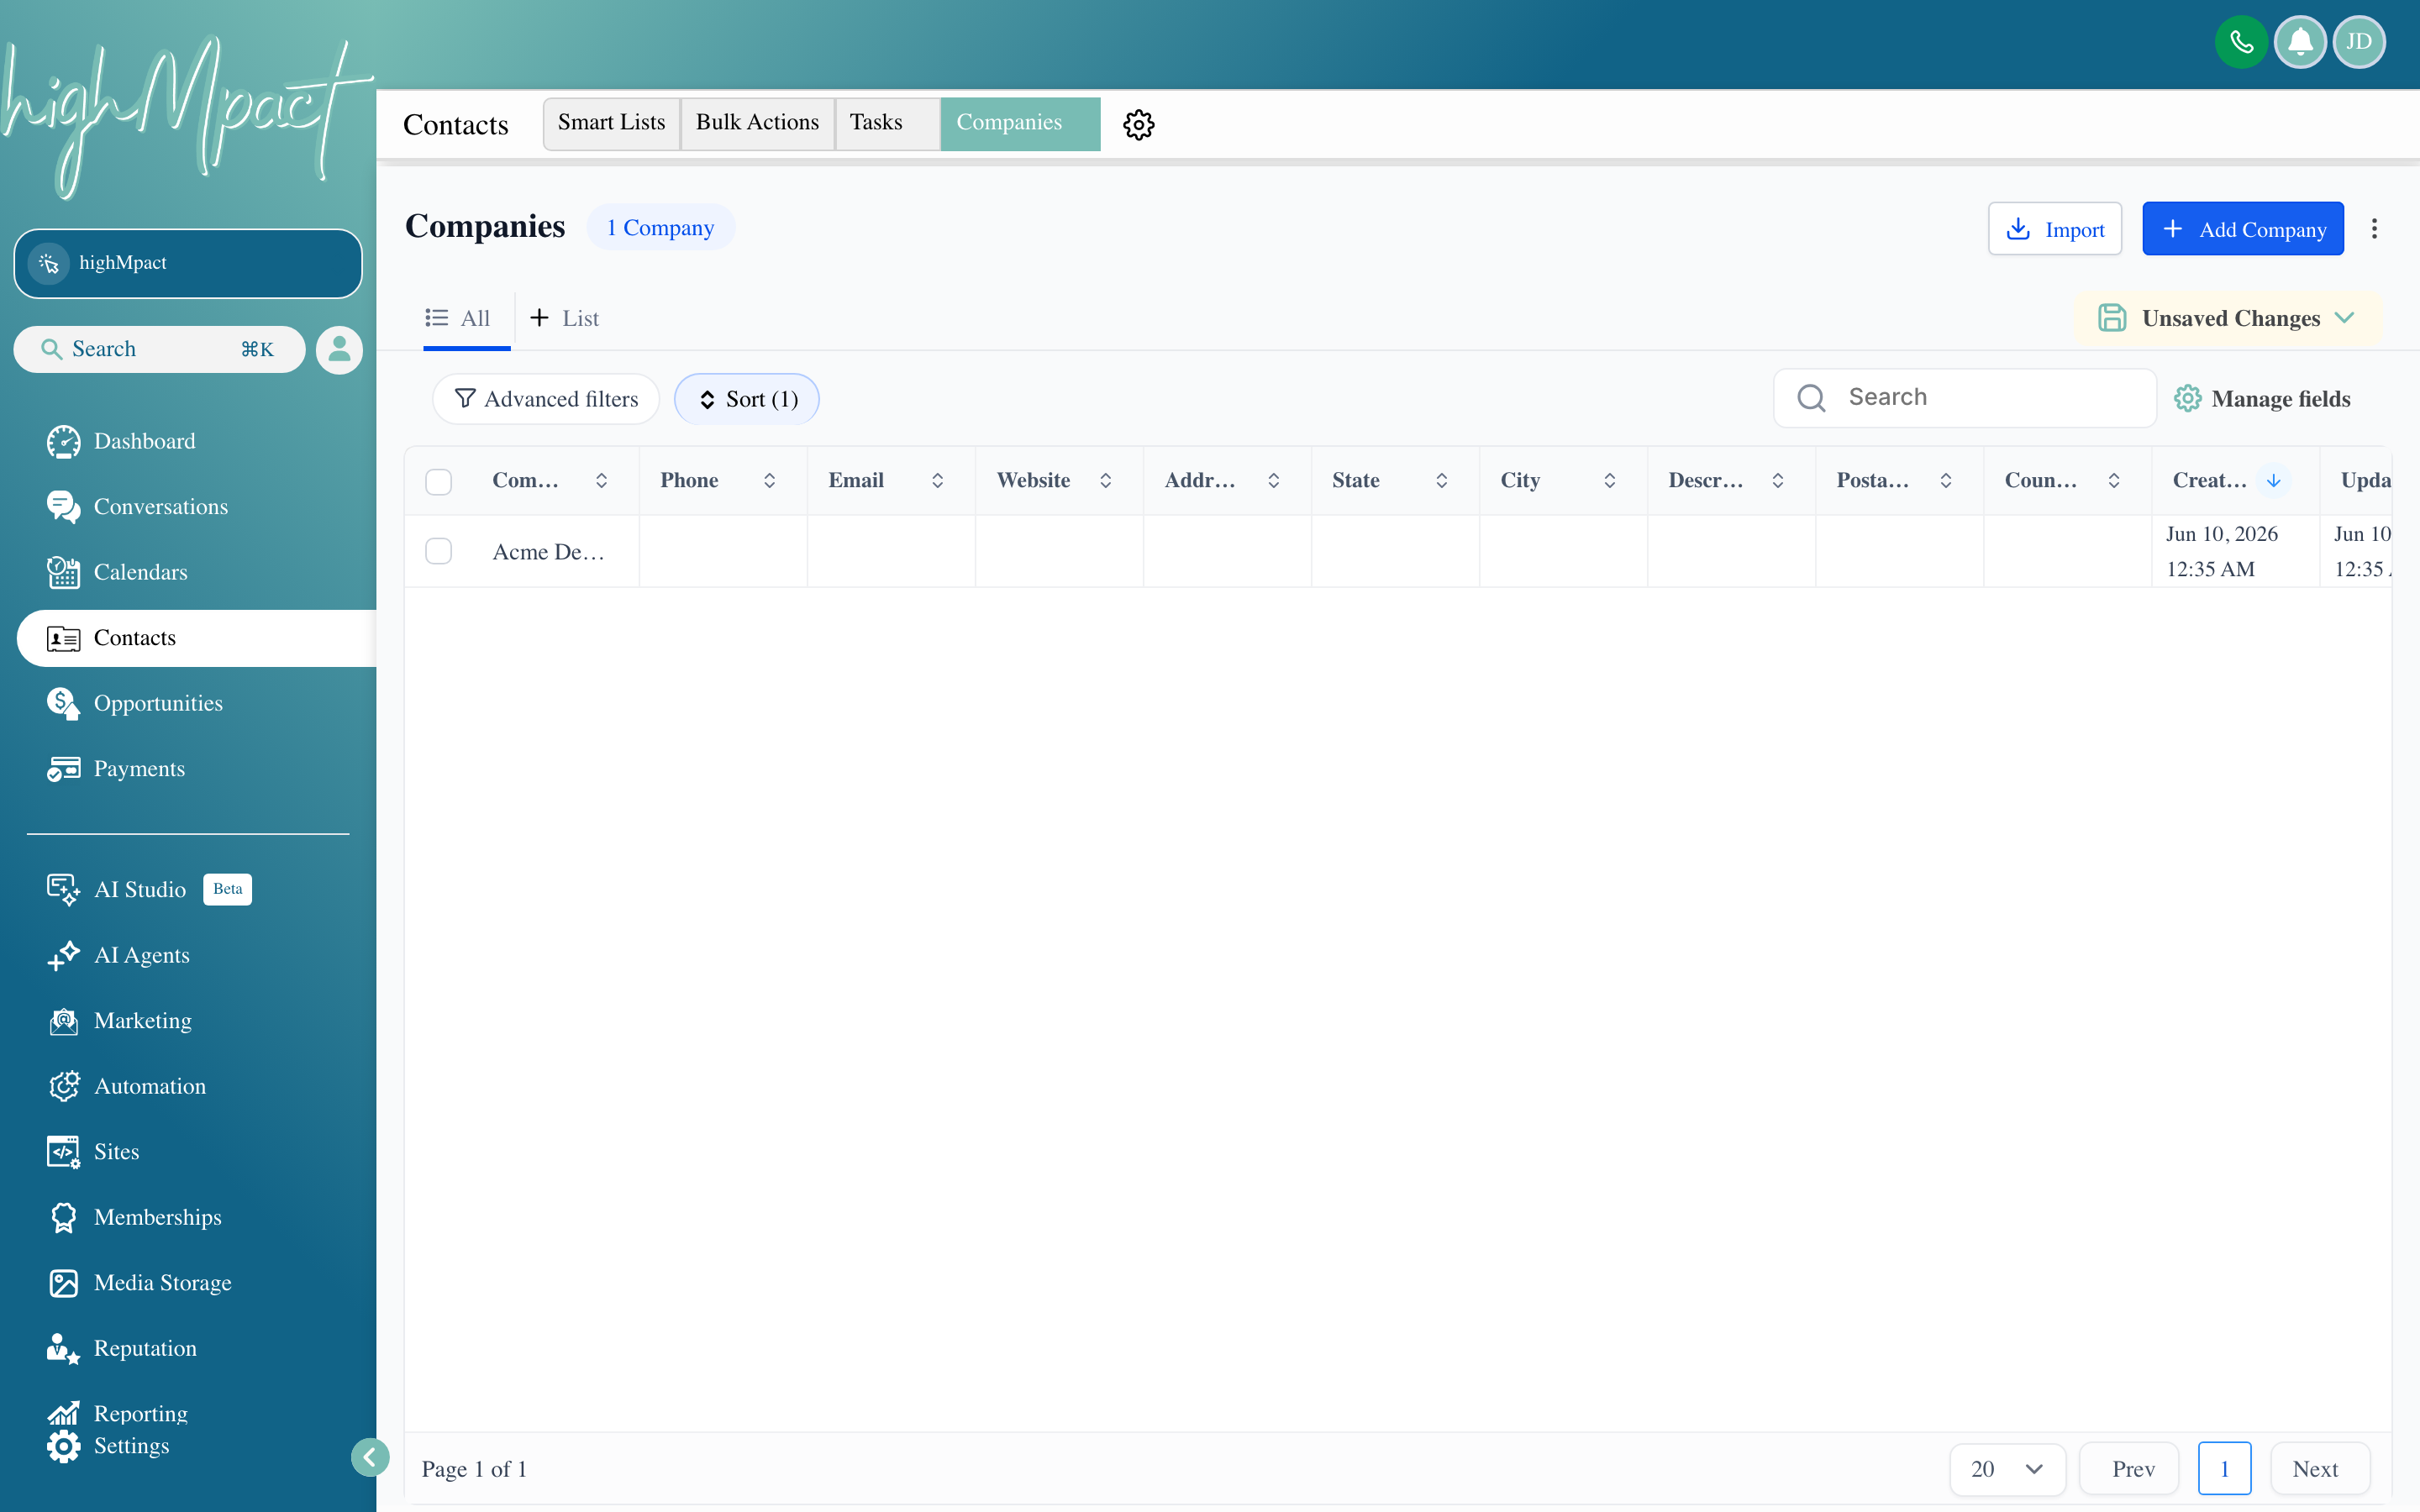Image resolution: width=2420 pixels, height=1512 pixels.
Task: Click the sidebar profile avatar icon
Action: 339,349
